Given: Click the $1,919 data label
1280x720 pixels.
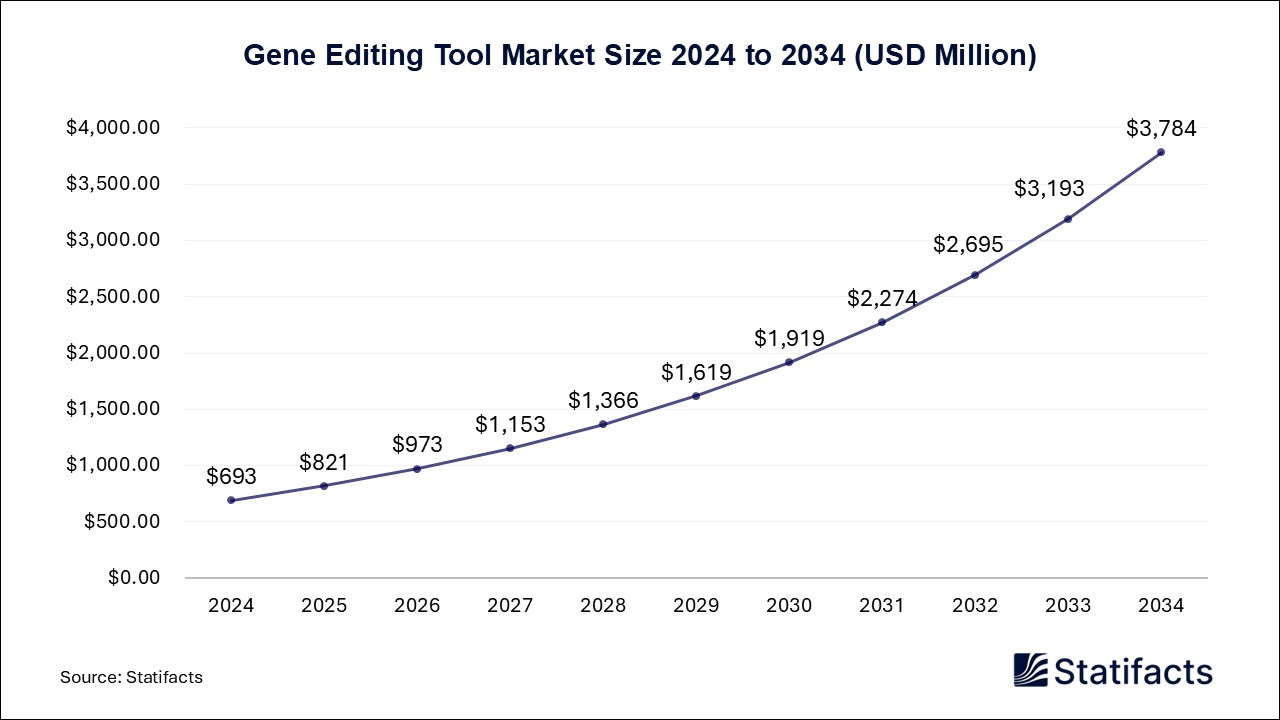Looking at the screenshot, I should pyautogui.click(x=789, y=338).
